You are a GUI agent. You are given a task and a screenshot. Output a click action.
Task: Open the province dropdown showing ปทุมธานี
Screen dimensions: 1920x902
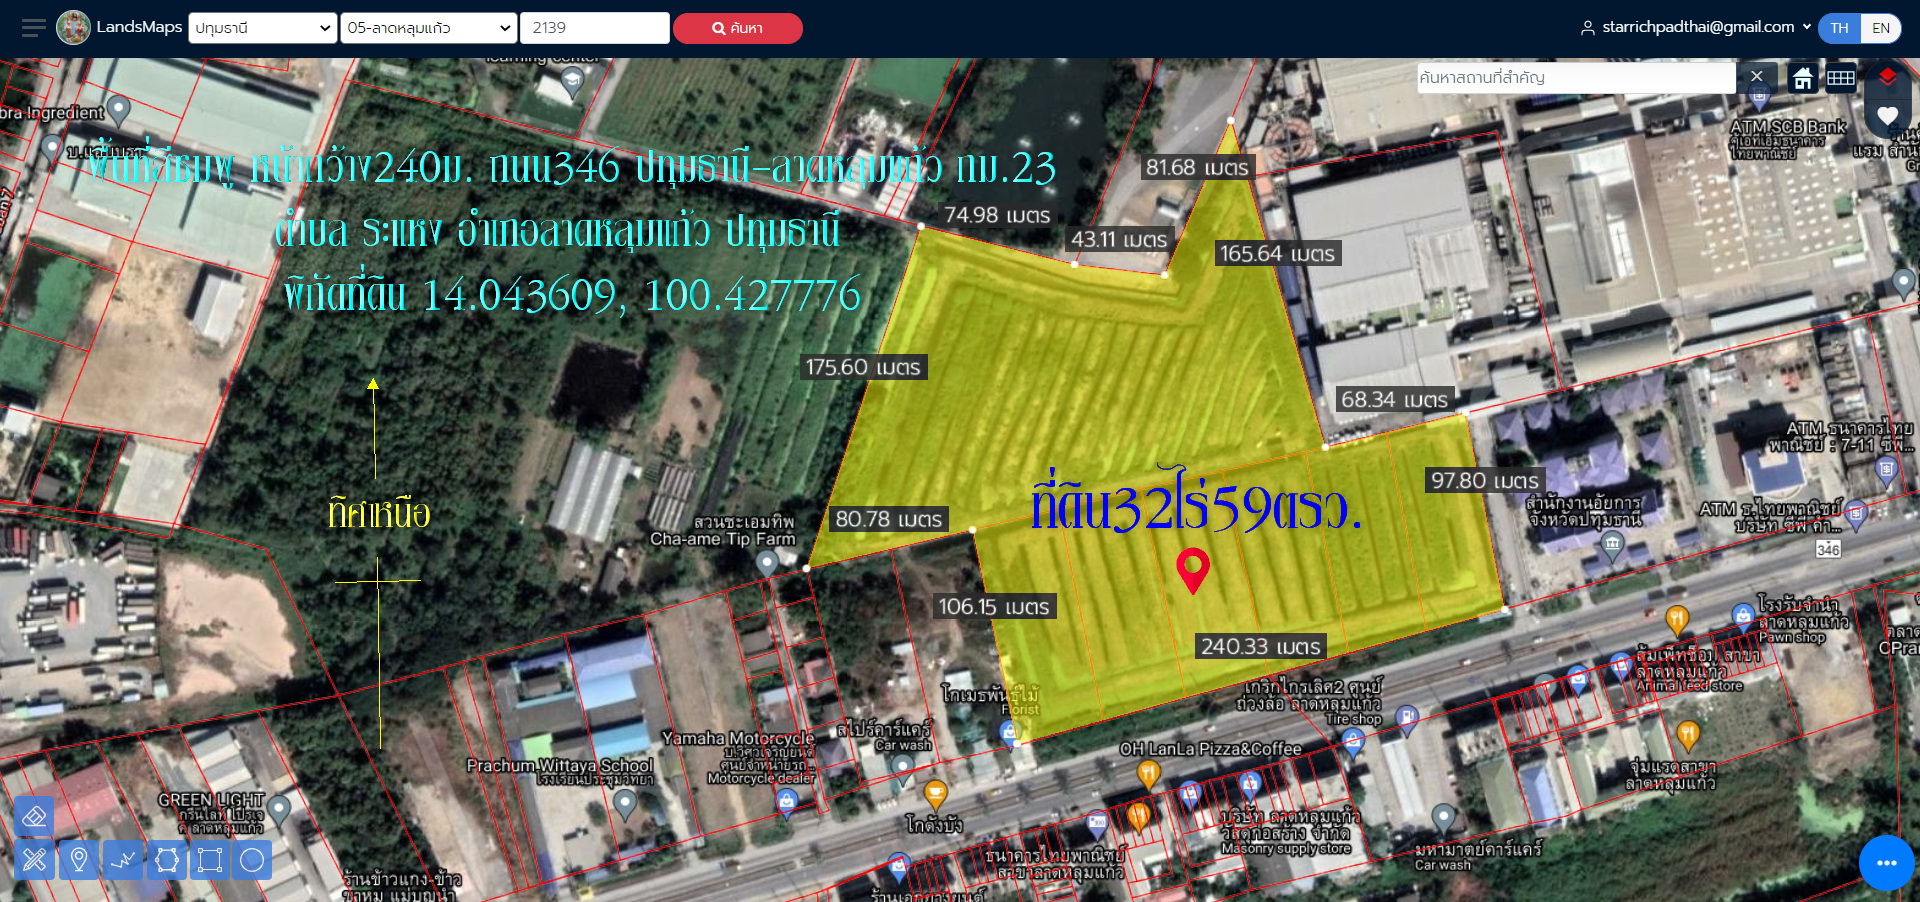tap(263, 28)
